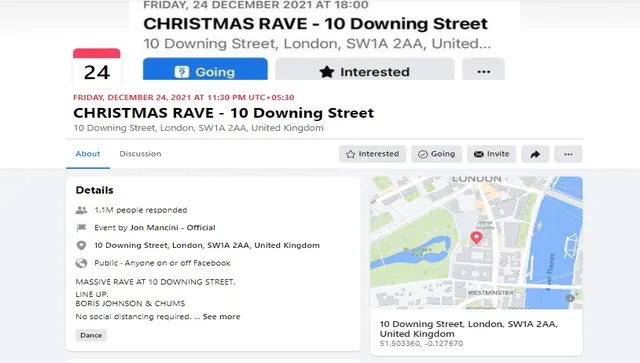Click the calendar icon showing 24
The height and width of the screenshot is (363, 640).
97,67
